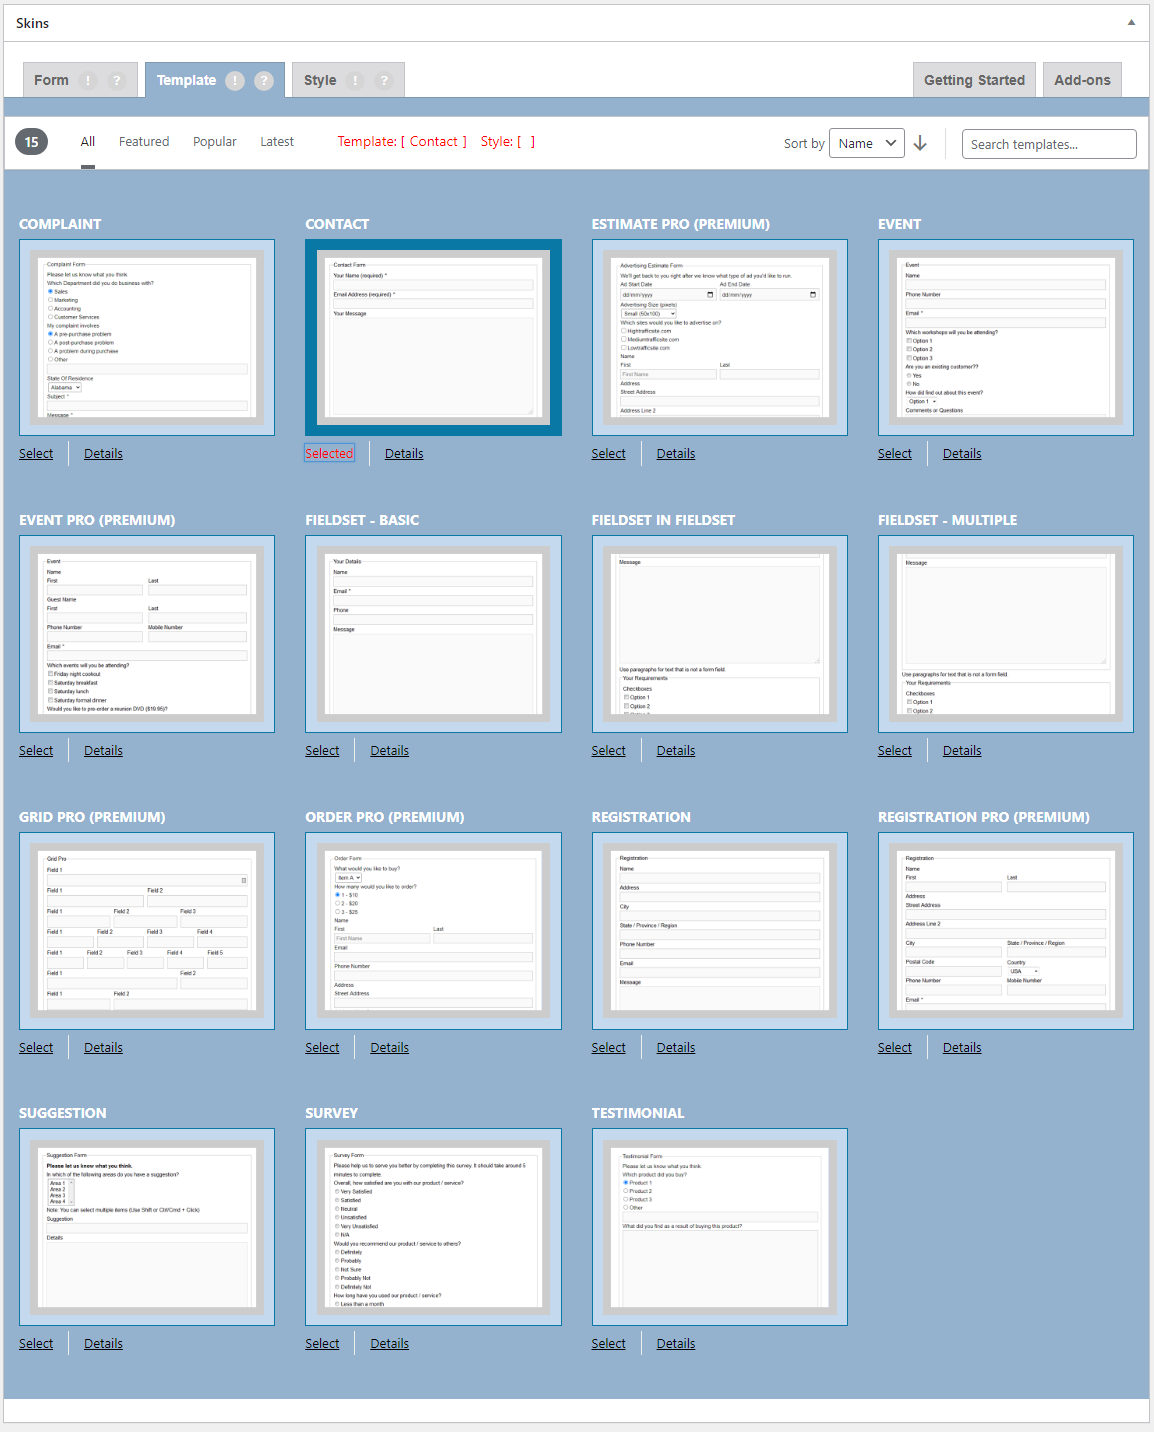Collapse the Skins panel

click(1131, 22)
